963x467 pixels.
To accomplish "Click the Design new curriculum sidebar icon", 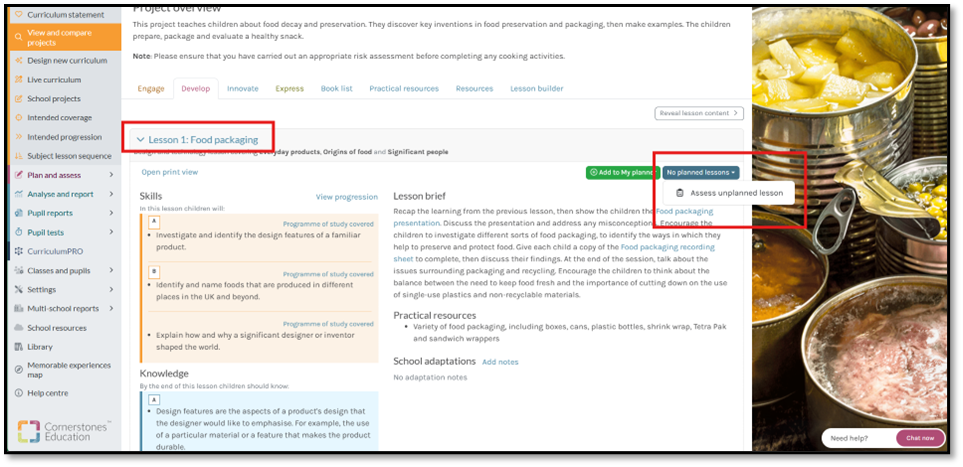I will point(19,61).
